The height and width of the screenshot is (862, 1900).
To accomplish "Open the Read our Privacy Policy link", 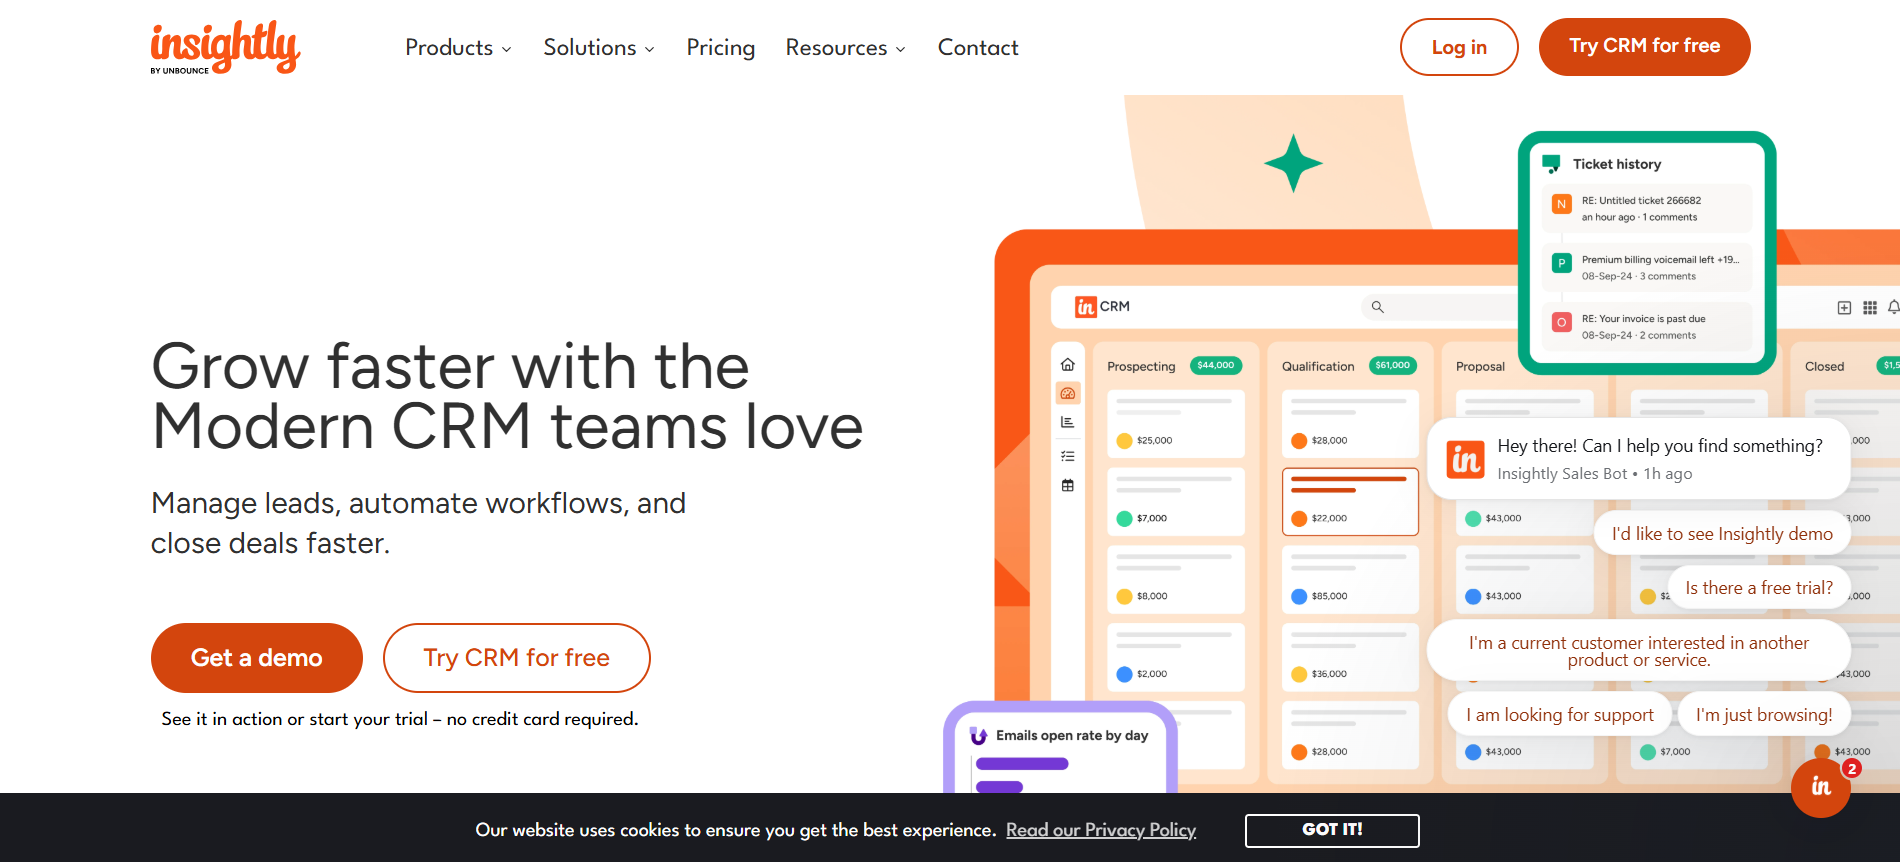I will [x=1101, y=830].
